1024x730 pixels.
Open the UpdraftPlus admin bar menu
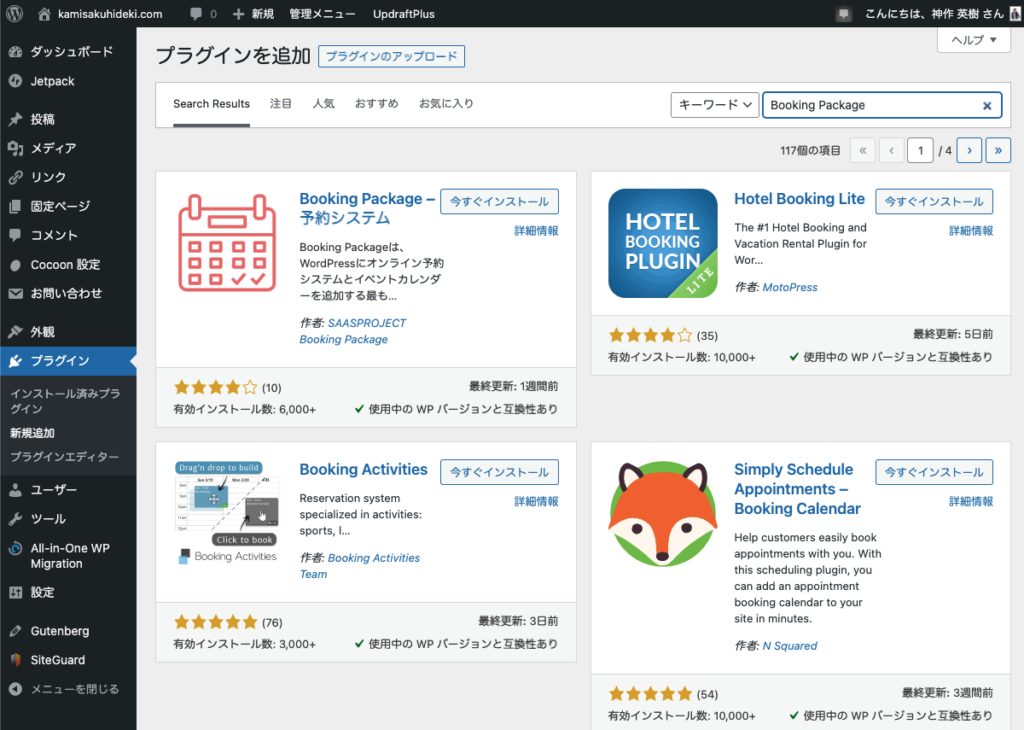tap(404, 14)
